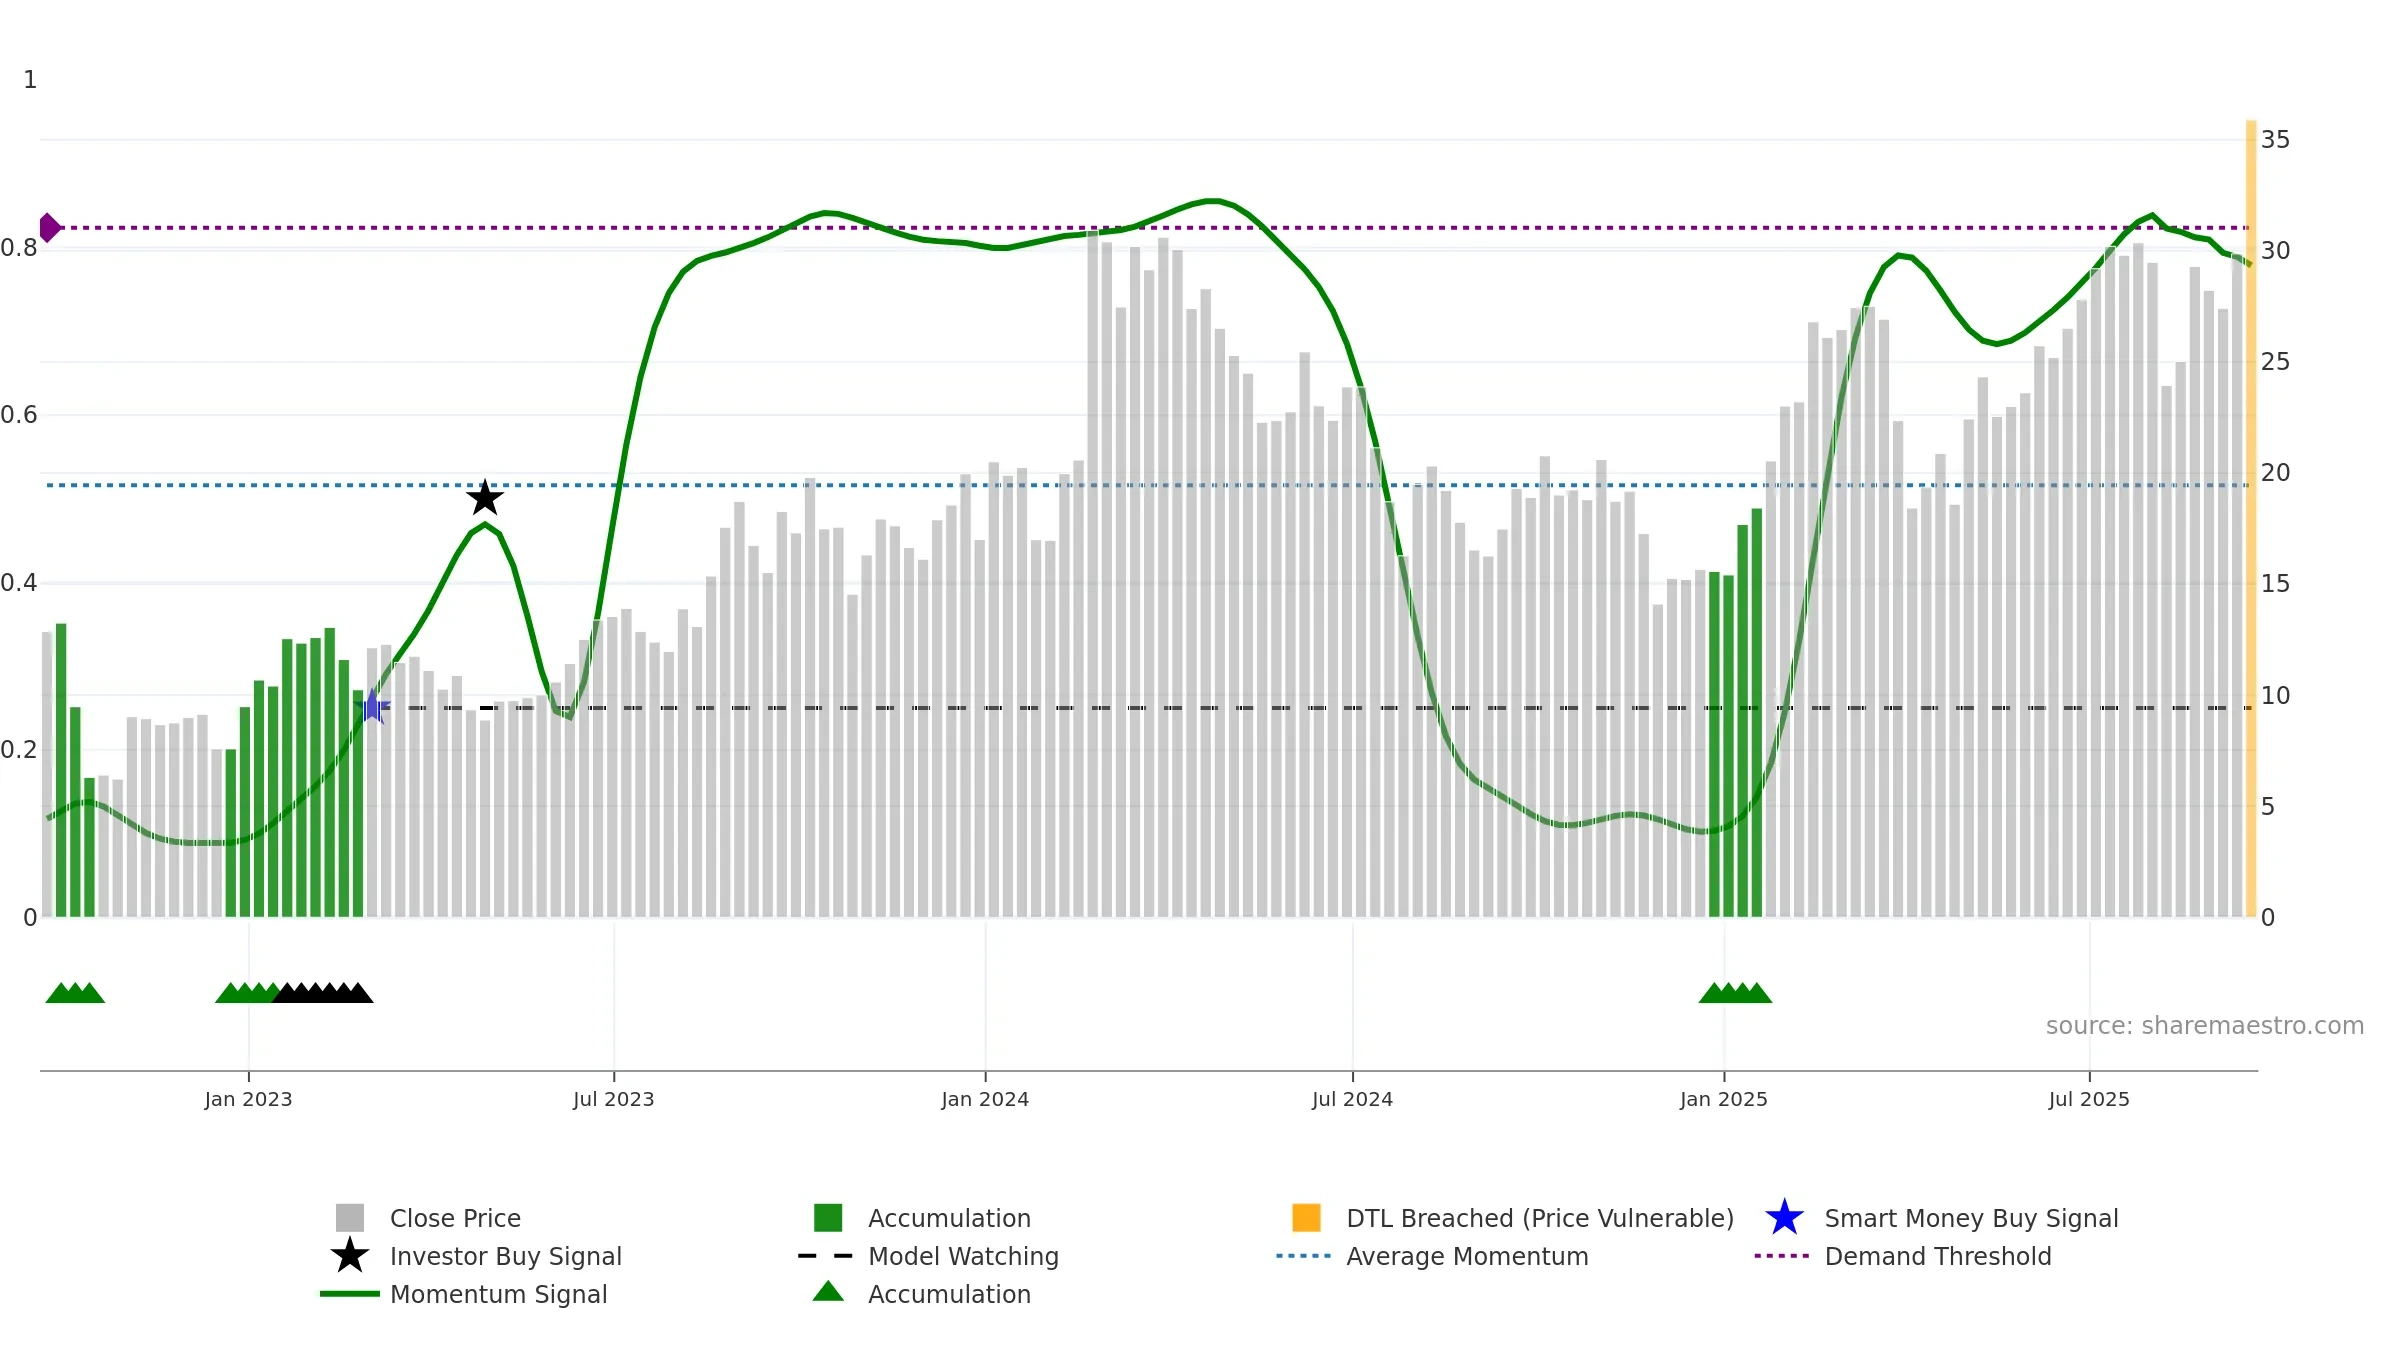
Task: Click the orange DTL Breached bar at right edge
Action: pyautogui.click(x=2251, y=518)
